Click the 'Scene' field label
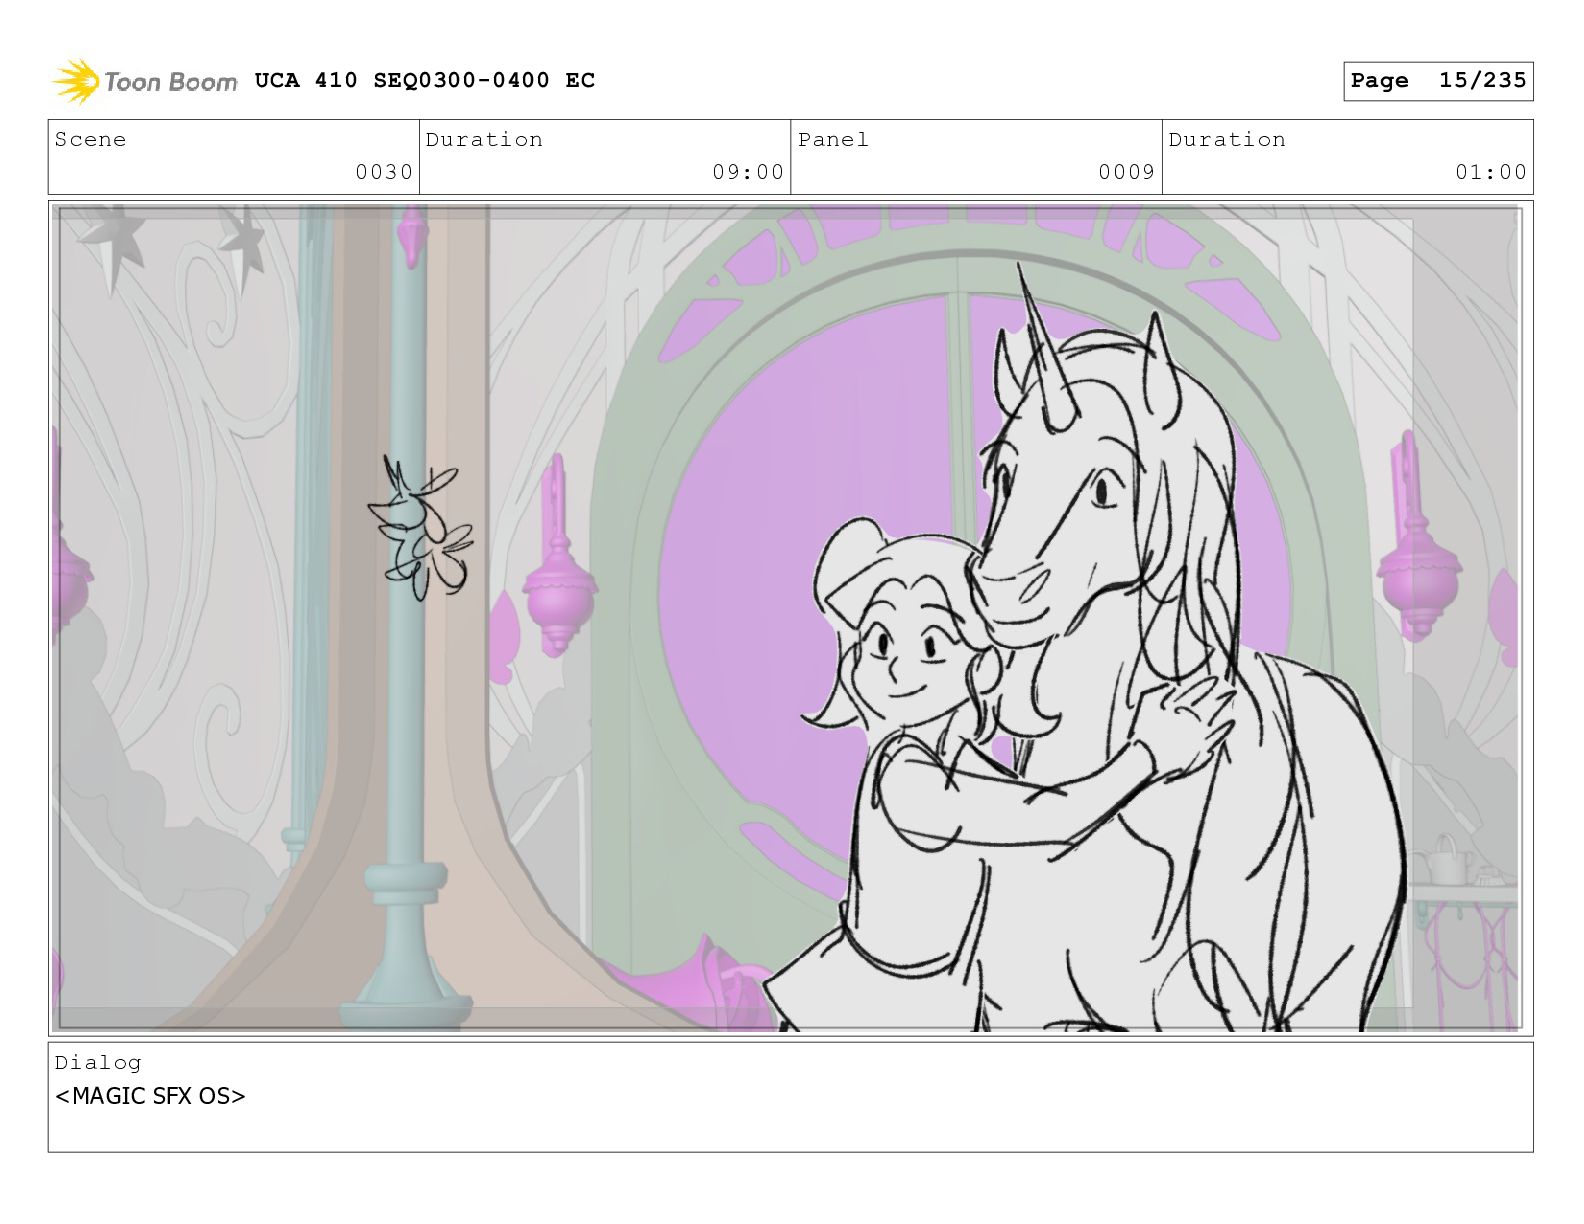Image resolution: width=1584 pixels, height=1224 pixels. pos(90,140)
